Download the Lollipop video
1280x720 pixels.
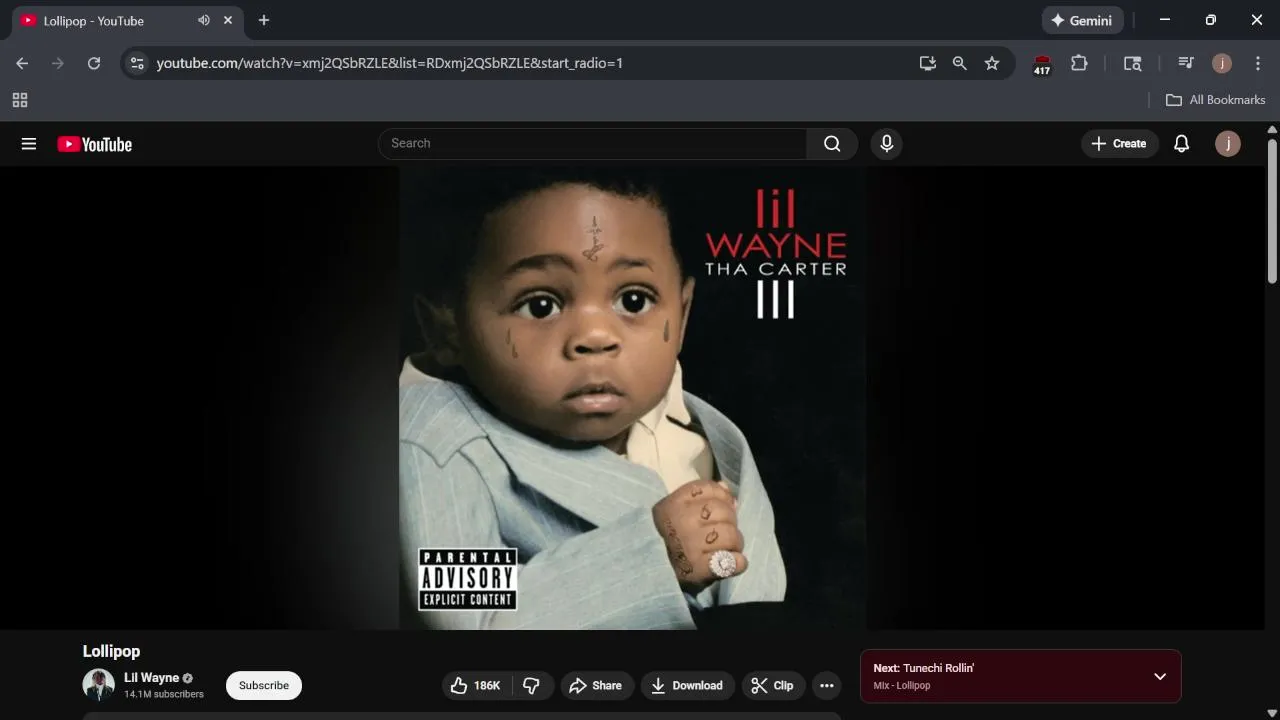[x=688, y=685]
